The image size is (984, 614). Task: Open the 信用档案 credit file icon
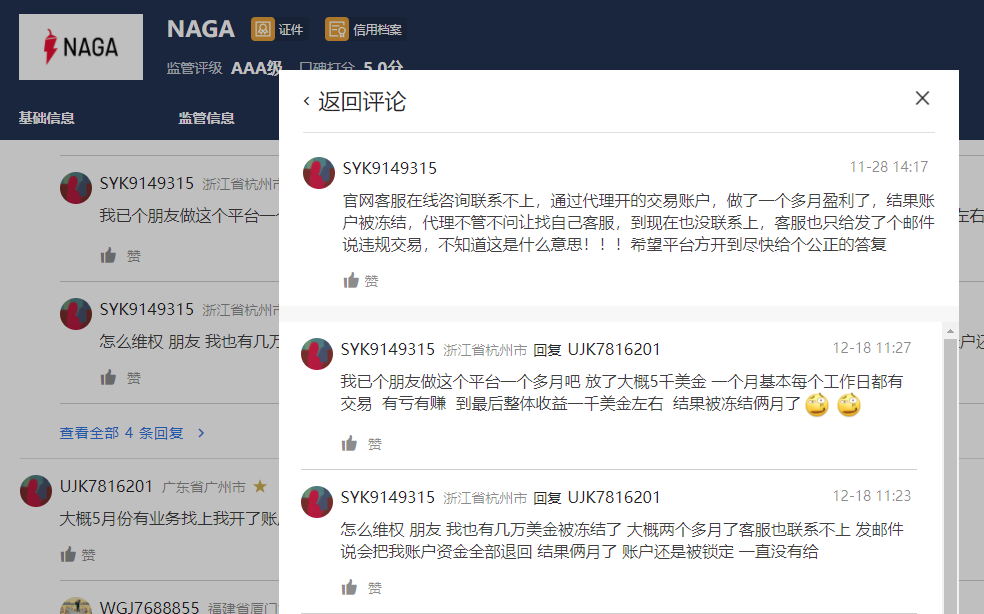337,29
